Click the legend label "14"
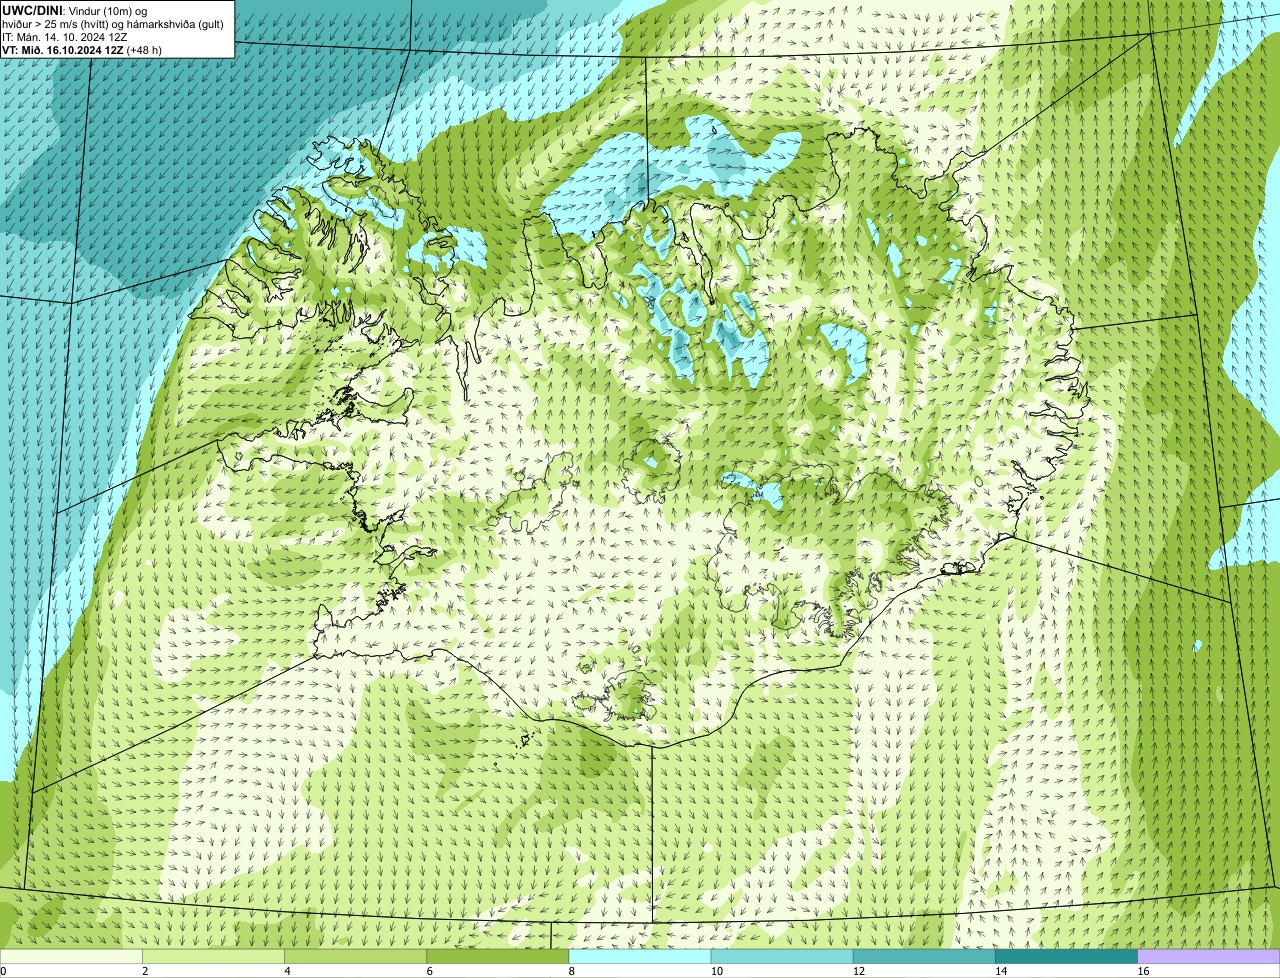The width and height of the screenshot is (1280, 978). point(1000,971)
